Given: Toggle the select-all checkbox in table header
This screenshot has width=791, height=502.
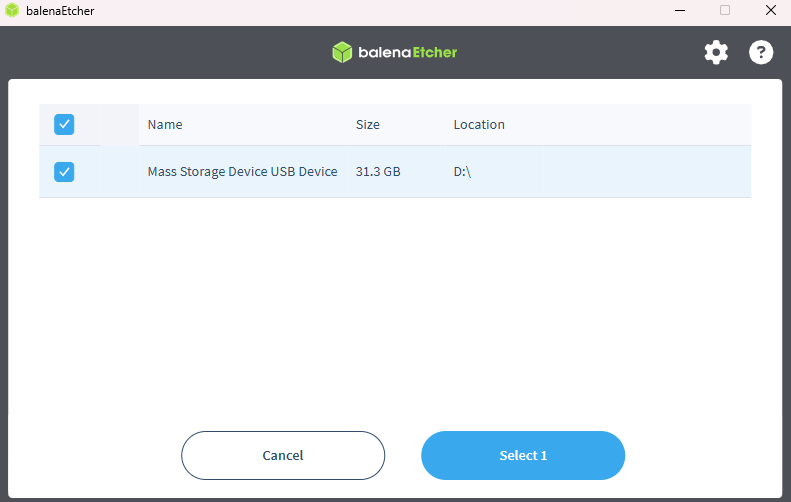Looking at the screenshot, I should (64, 125).
